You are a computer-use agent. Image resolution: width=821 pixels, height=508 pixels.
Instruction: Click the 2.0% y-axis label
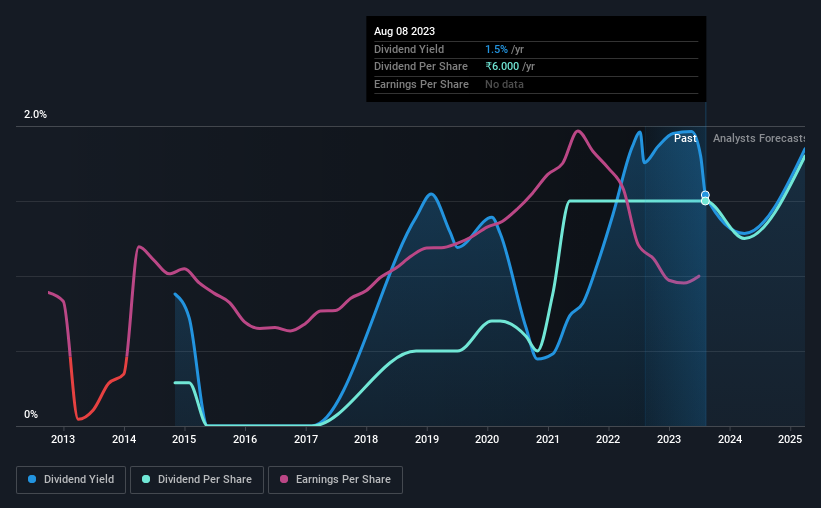tap(35, 115)
